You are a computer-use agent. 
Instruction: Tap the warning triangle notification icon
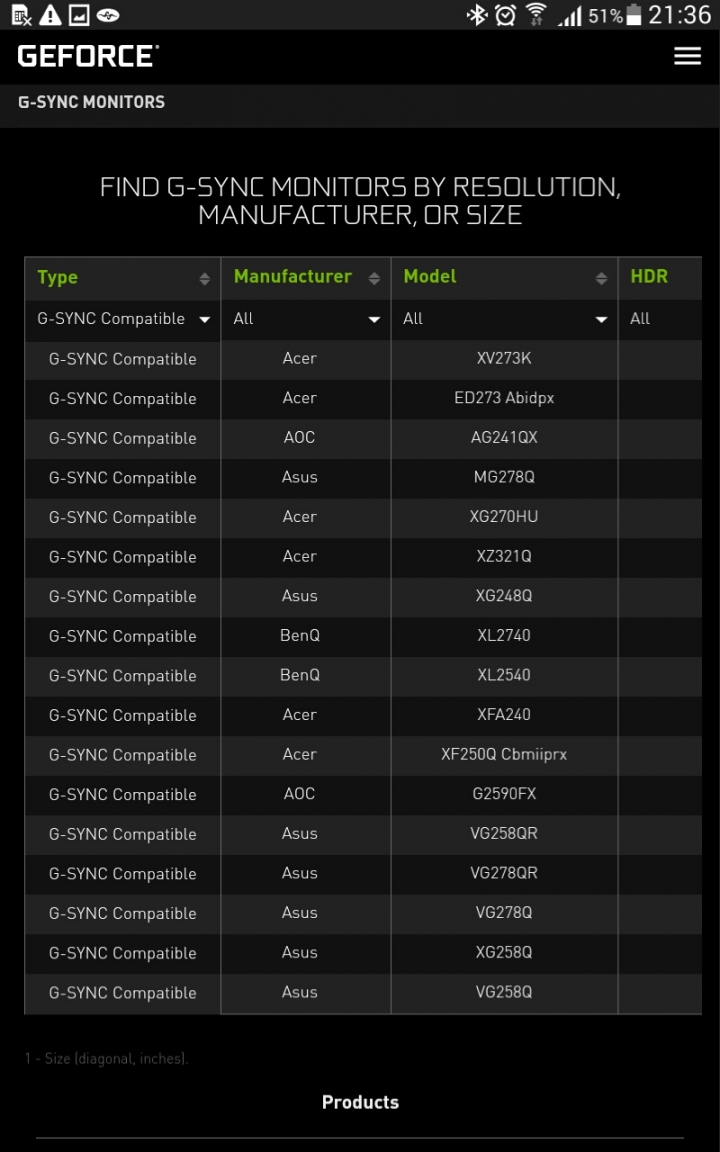click(50, 15)
